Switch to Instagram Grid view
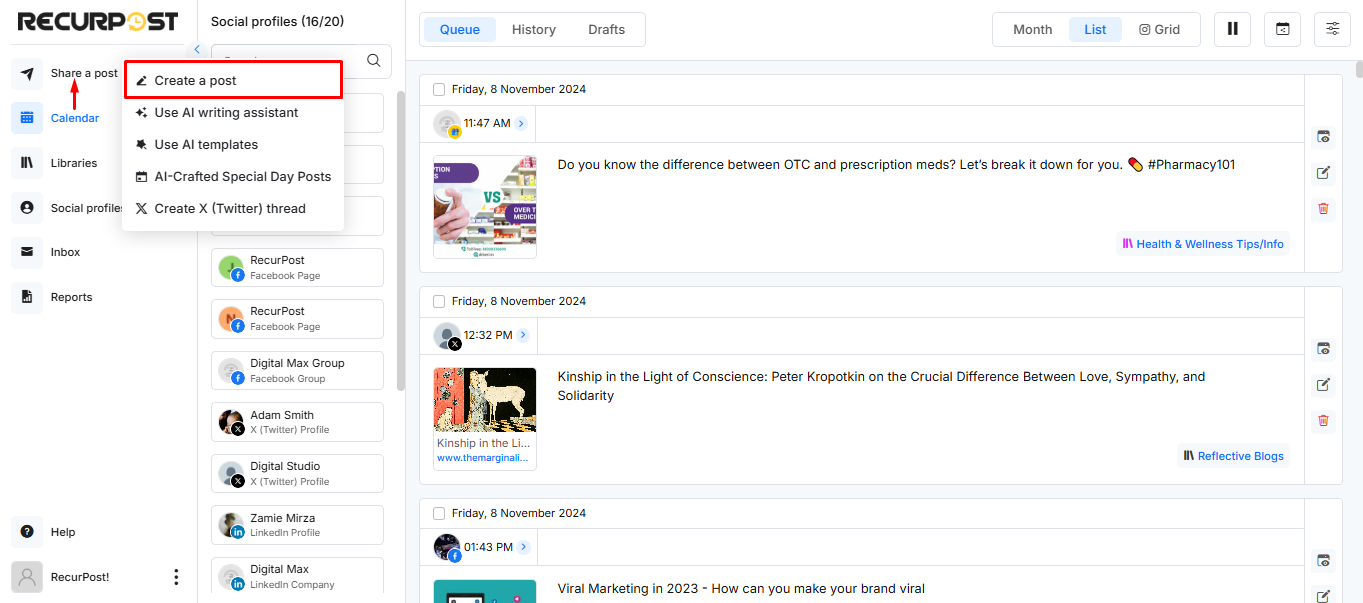The width and height of the screenshot is (1363, 603). [1160, 30]
